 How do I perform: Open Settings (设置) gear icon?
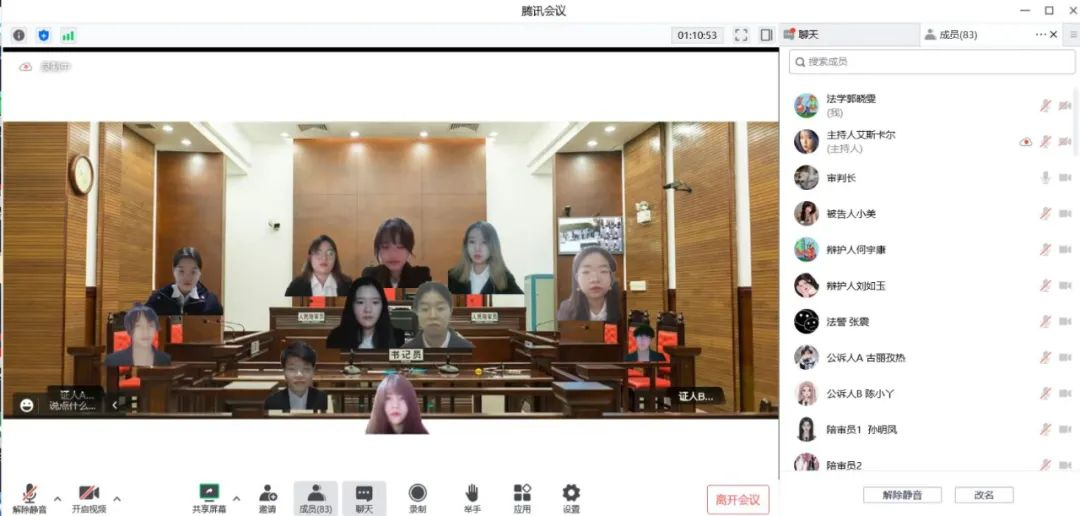tap(571, 494)
